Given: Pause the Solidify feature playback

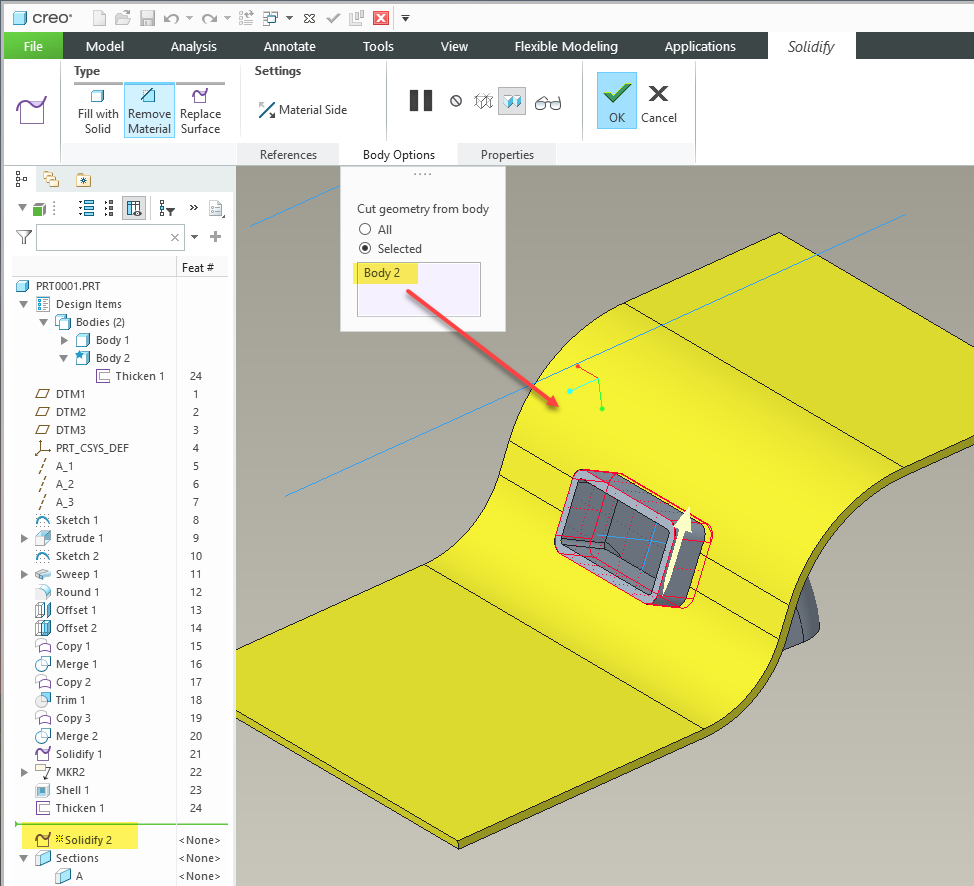Looking at the screenshot, I should tap(420, 100).
